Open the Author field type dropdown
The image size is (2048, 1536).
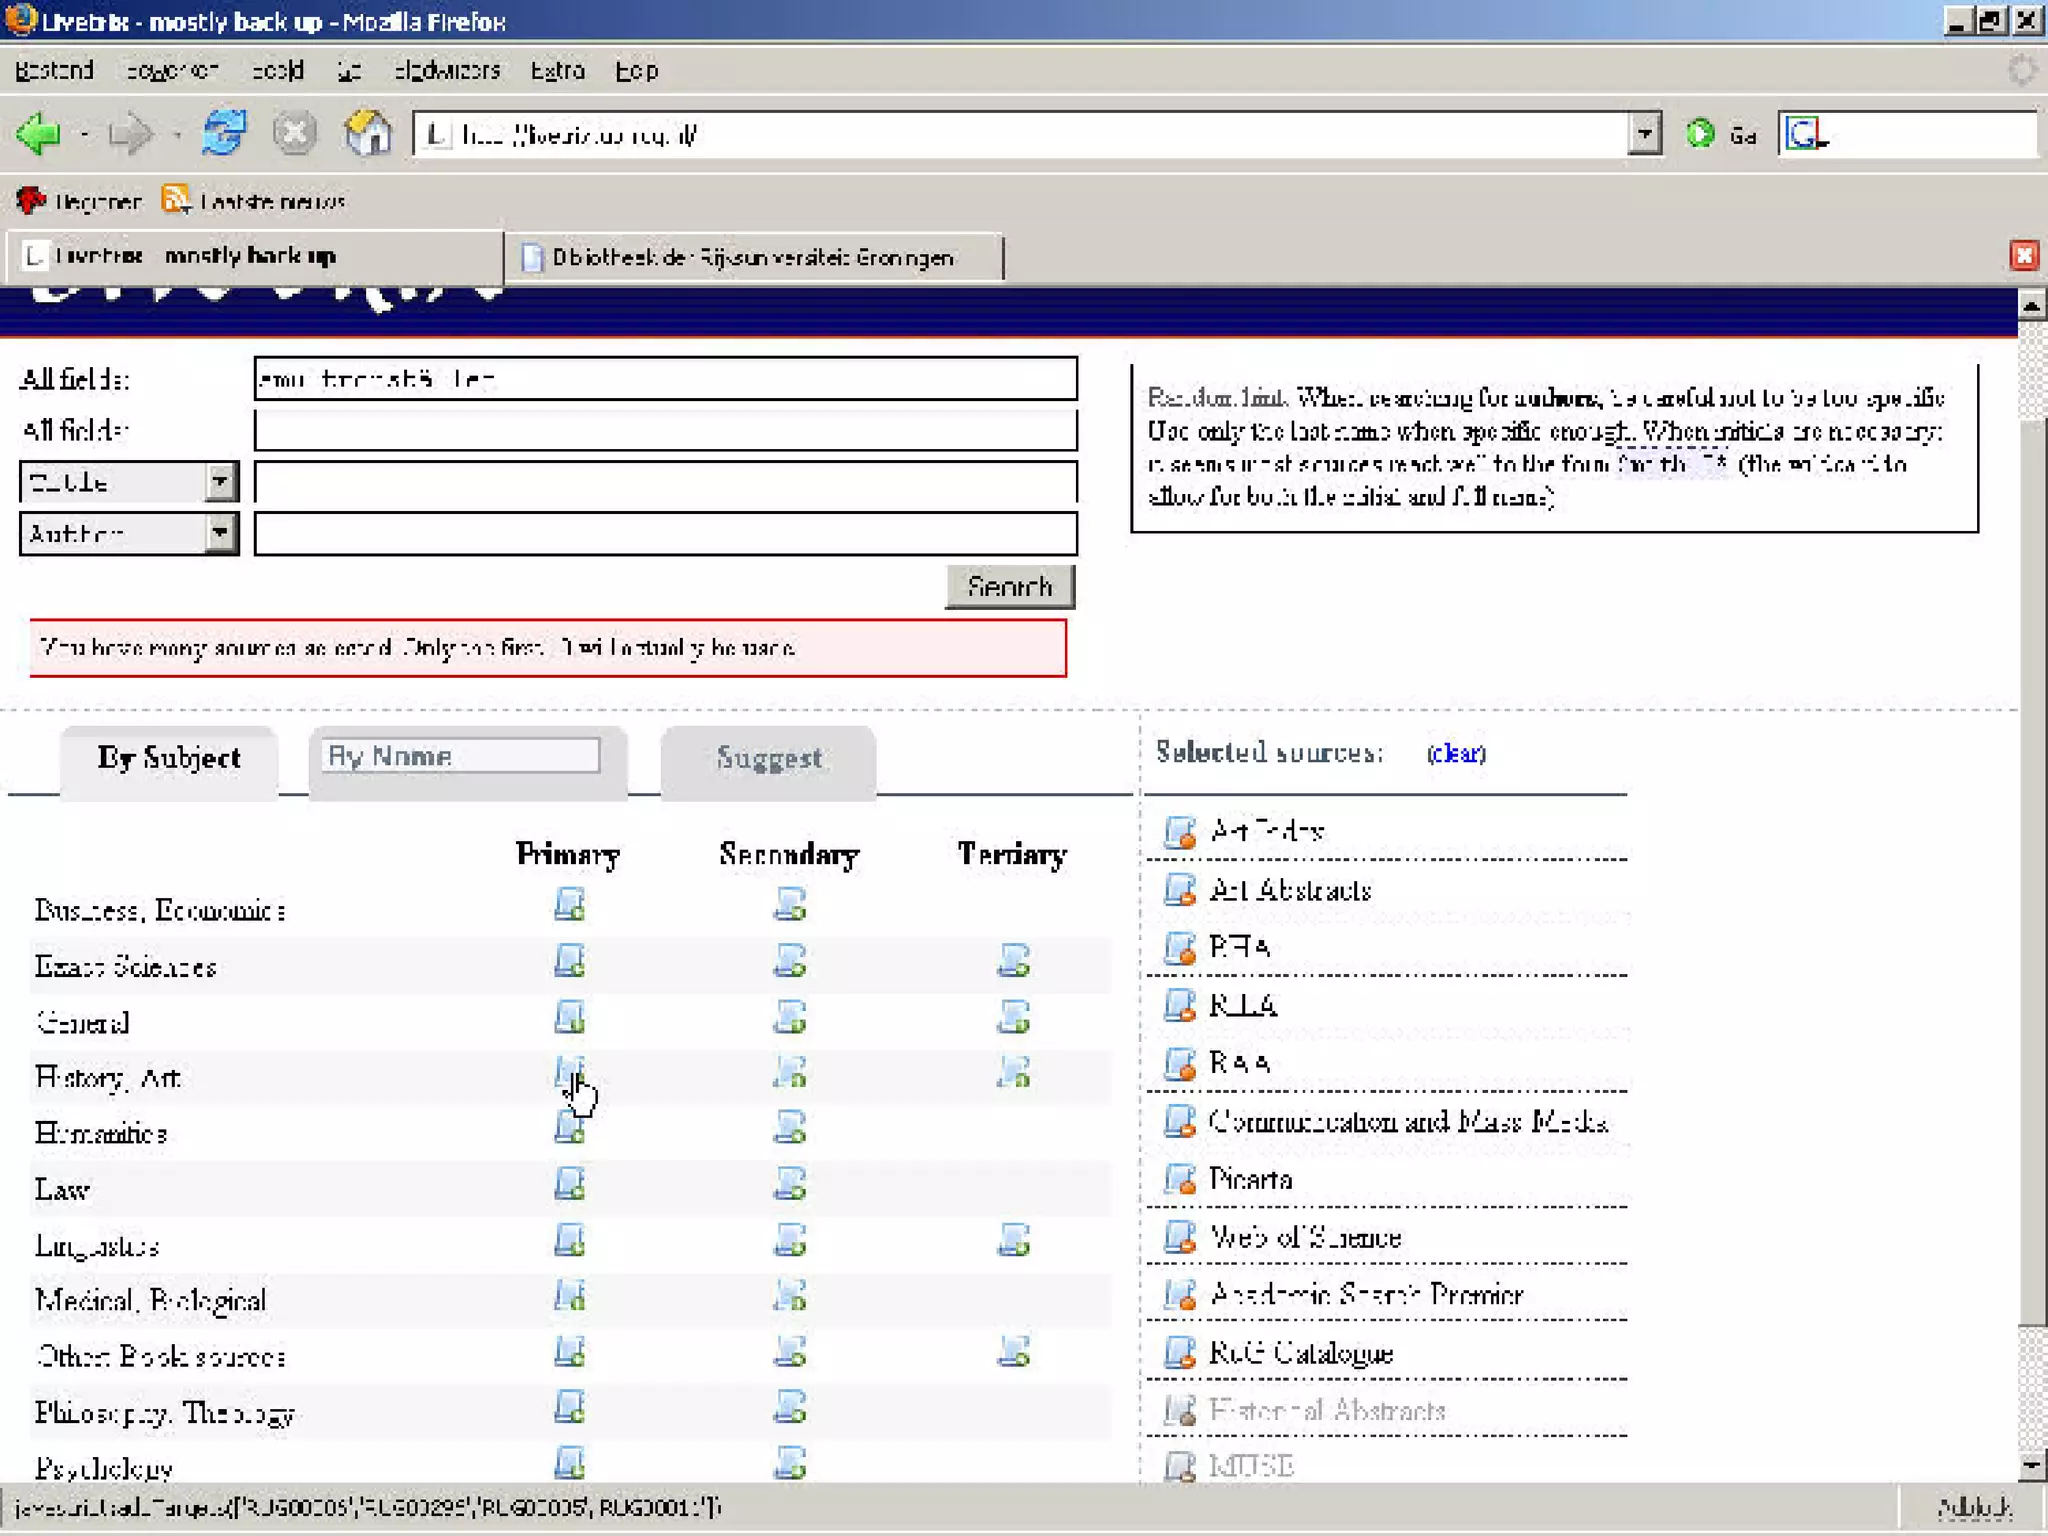219,534
